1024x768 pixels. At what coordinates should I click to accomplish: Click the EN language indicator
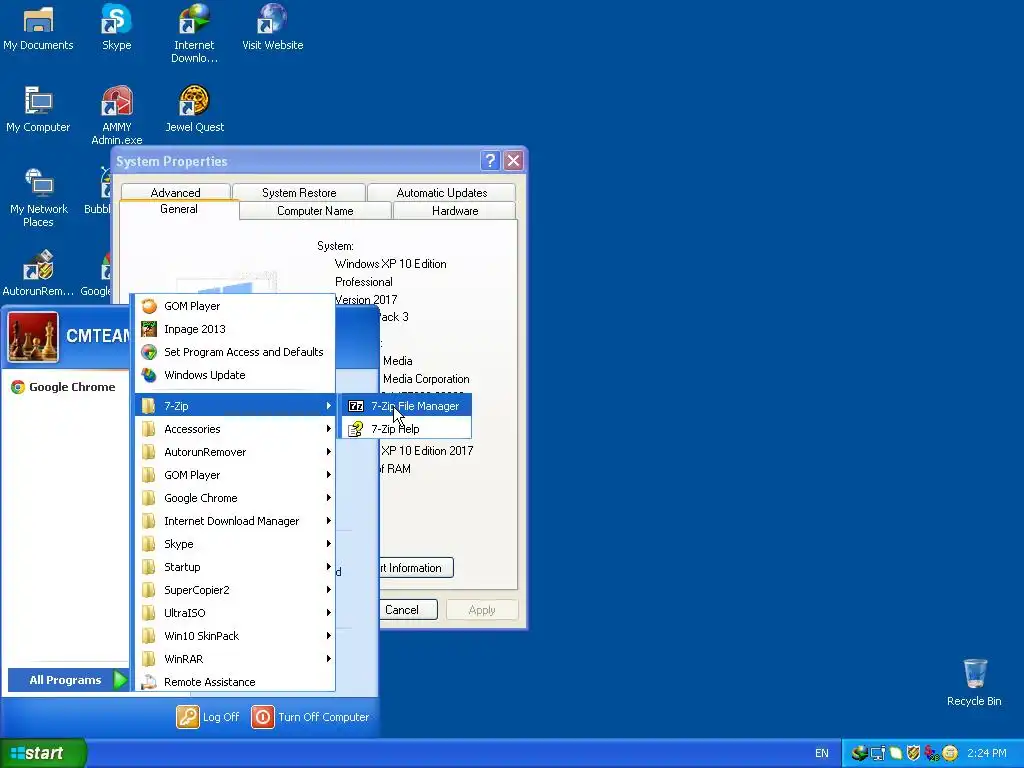click(x=822, y=753)
